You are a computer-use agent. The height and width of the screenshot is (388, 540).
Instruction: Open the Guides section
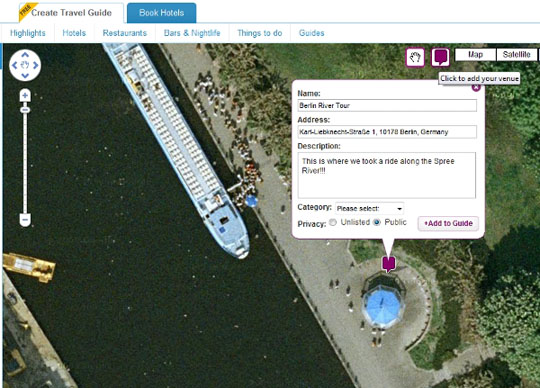(312, 33)
